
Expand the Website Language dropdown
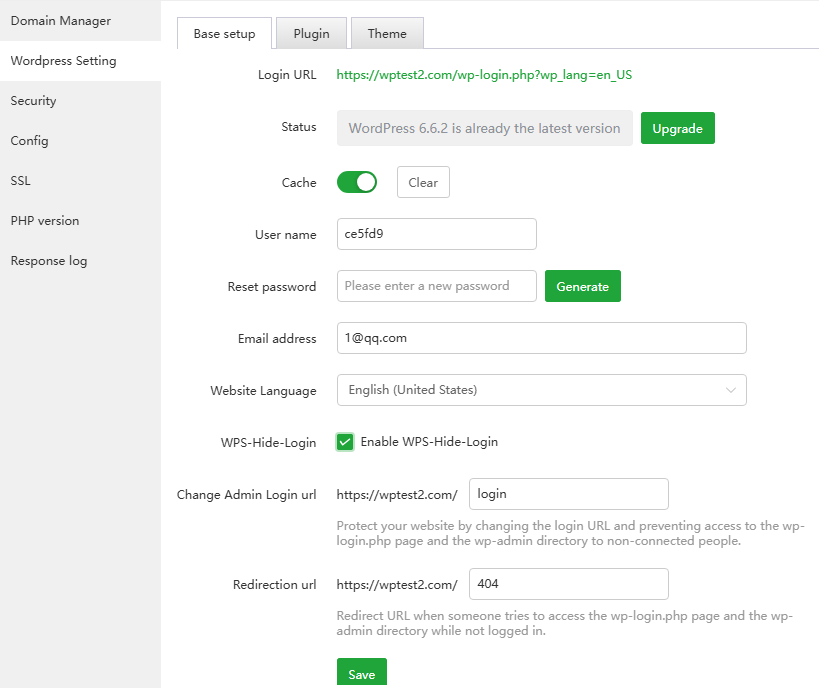click(x=541, y=390)
